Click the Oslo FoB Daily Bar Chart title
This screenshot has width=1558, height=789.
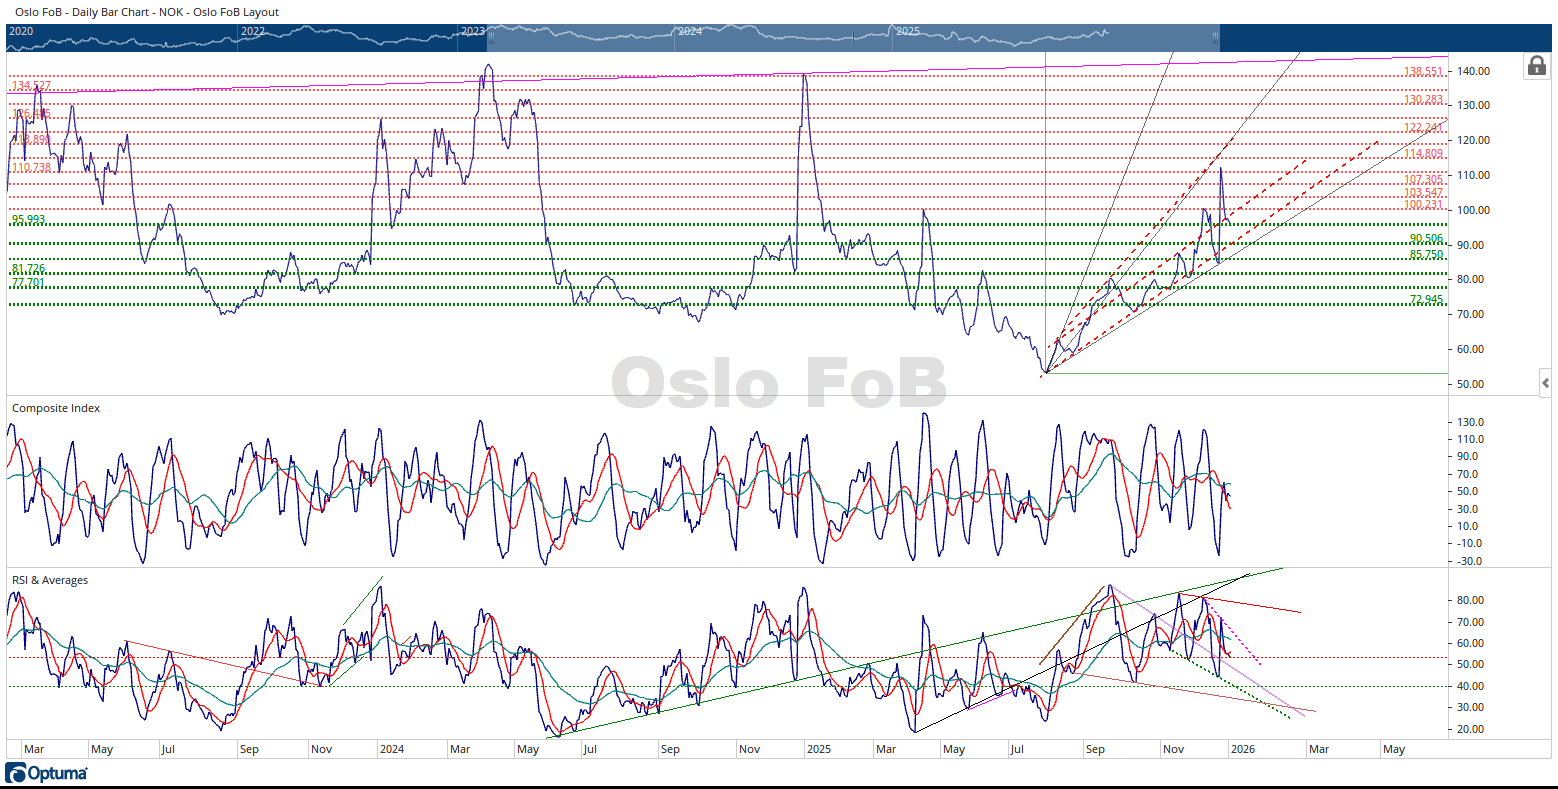(147, 12)
